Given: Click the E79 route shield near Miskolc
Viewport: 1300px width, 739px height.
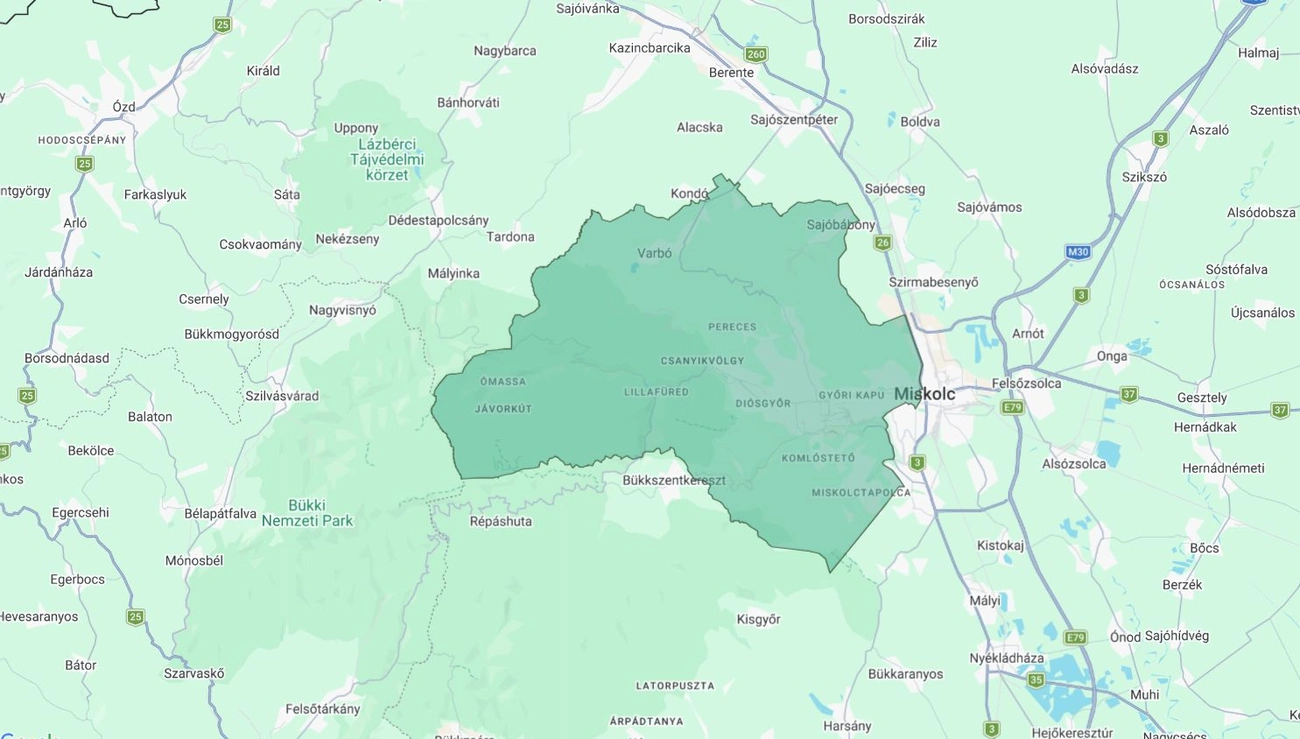Looking at the screenshot, I should 1012,407.
